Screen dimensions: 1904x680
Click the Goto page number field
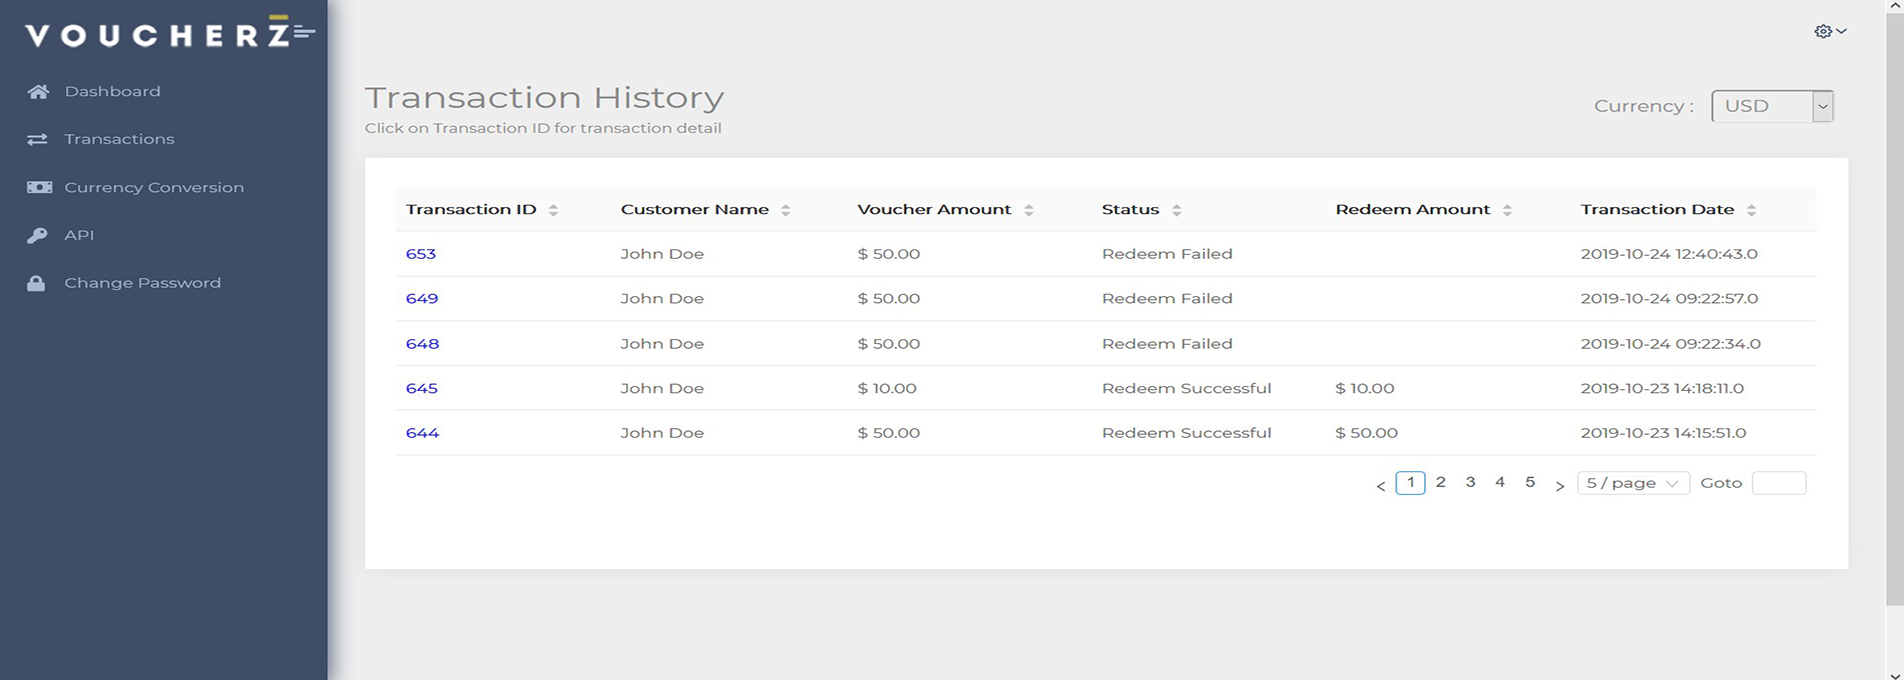tap(1779, 483)
